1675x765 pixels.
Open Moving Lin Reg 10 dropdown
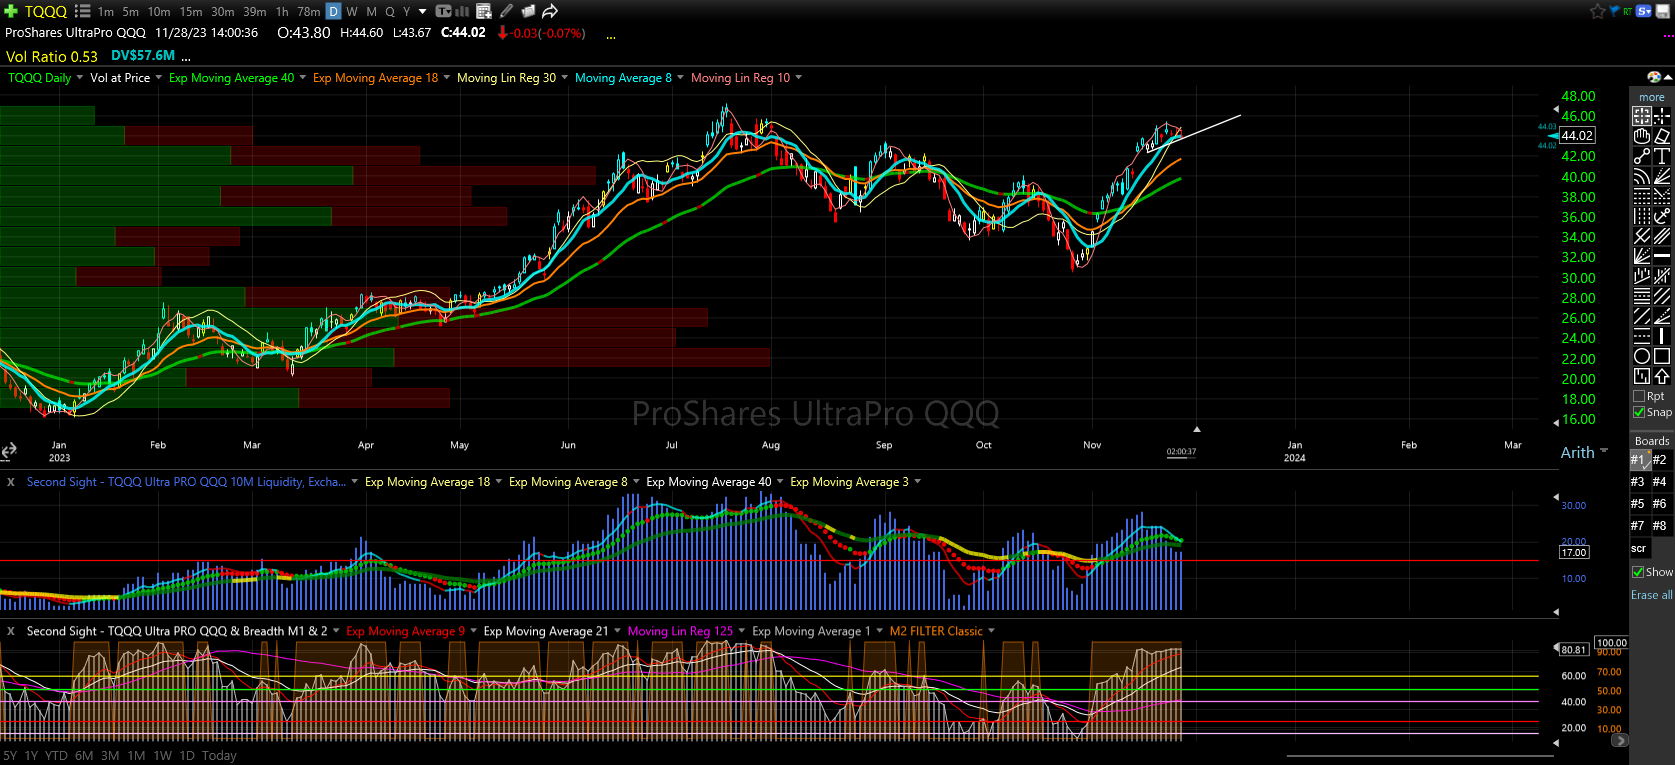coord(798,78)
